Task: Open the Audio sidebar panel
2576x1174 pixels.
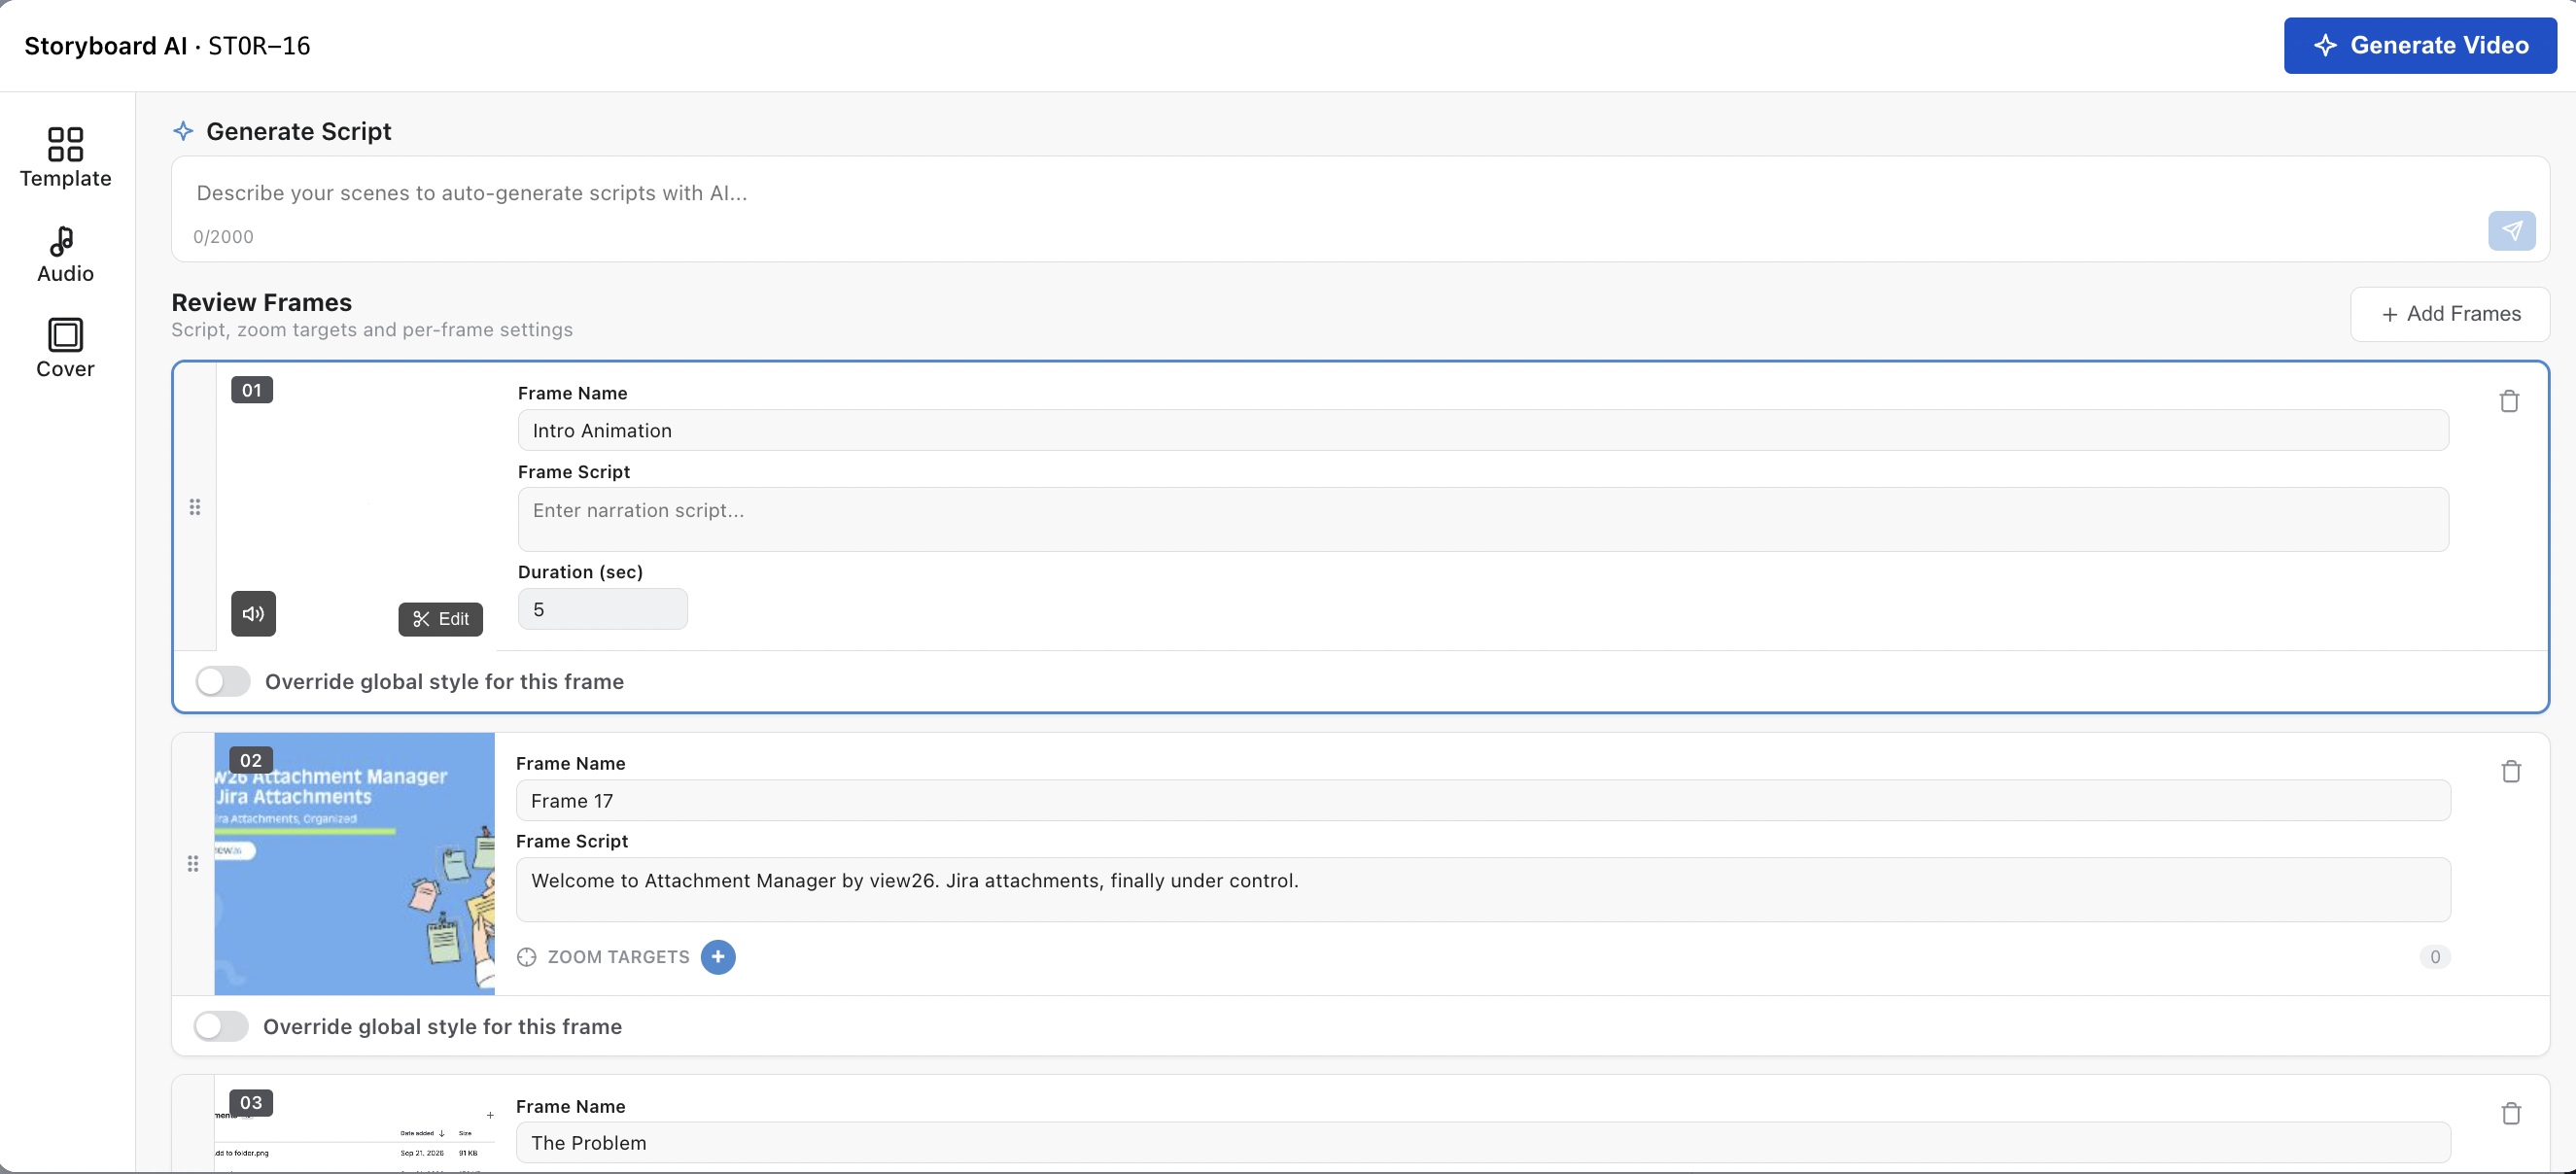Action: (x=65, y=254)
